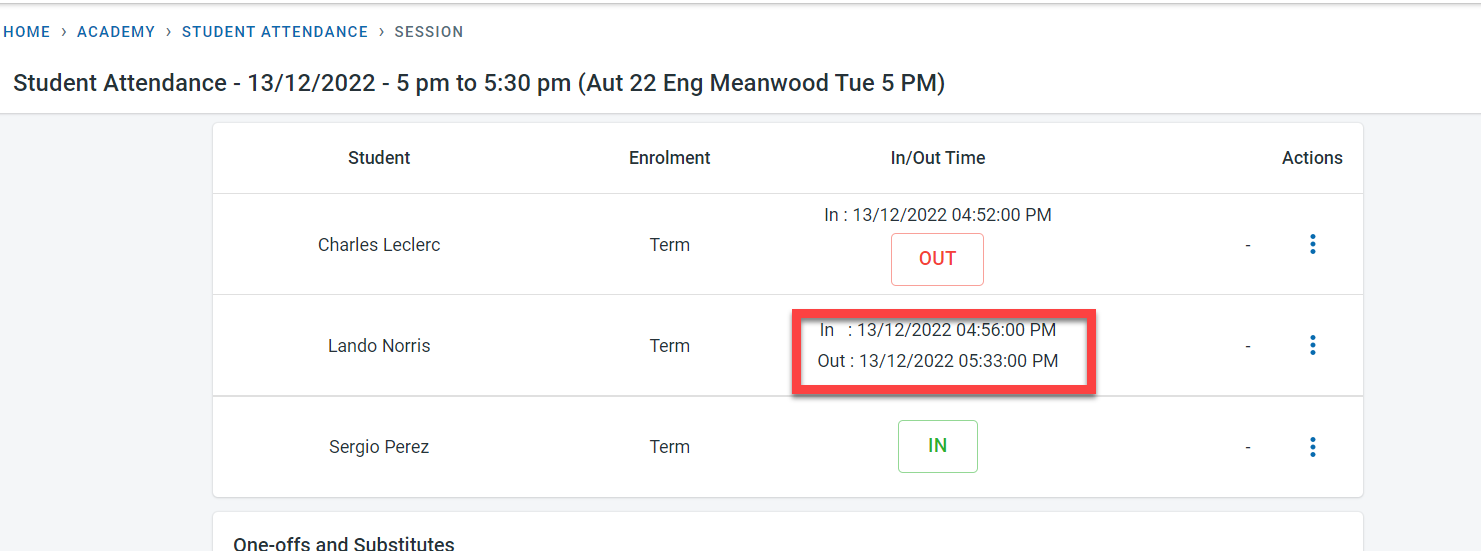
Task: Click the Student column header
Action: click(x=379, y=158)
